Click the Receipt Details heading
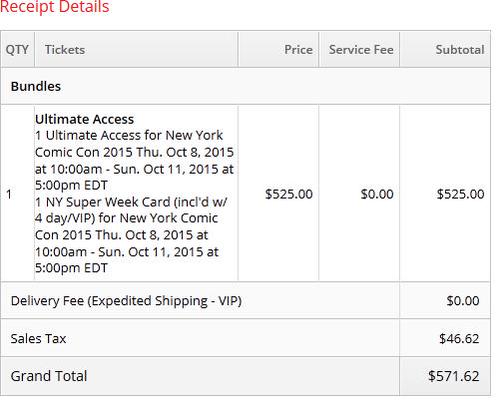This screenshot has width=501, height=407. (x=55, y=6)
